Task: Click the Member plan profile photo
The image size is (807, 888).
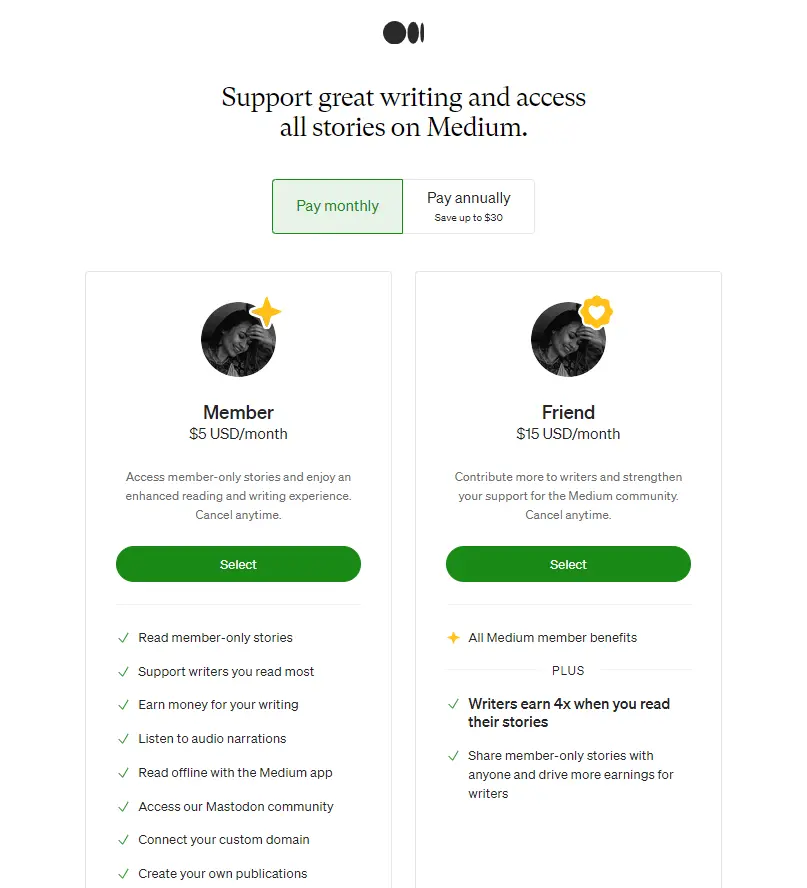Action: pyautogui.click(x=238, y=339)
